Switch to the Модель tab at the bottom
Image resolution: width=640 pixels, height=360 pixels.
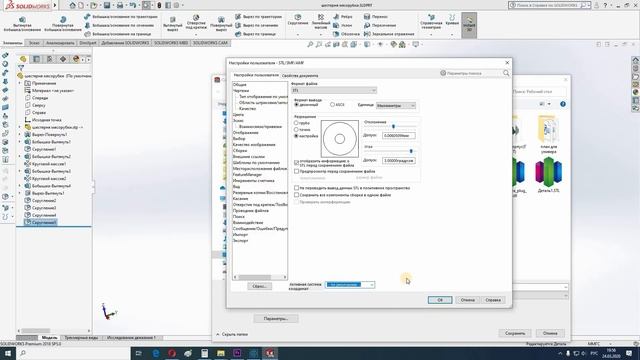[49, 338]
